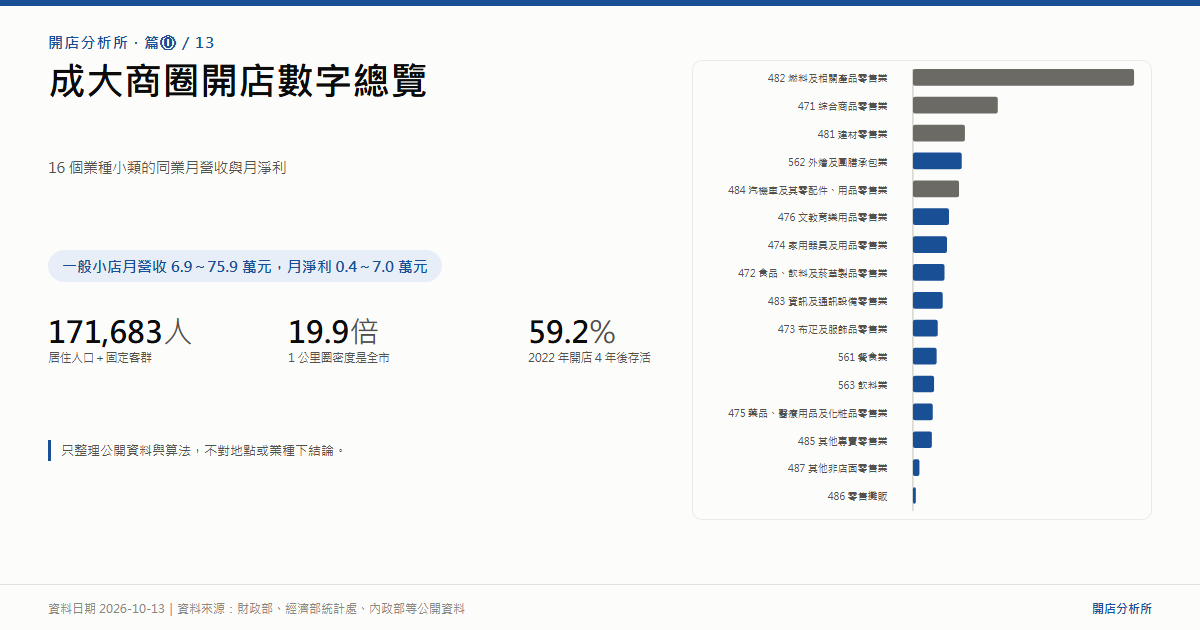Click the label '486 零售攤販'
Viewport: 1200px width, 630px height.
(857, 498)
